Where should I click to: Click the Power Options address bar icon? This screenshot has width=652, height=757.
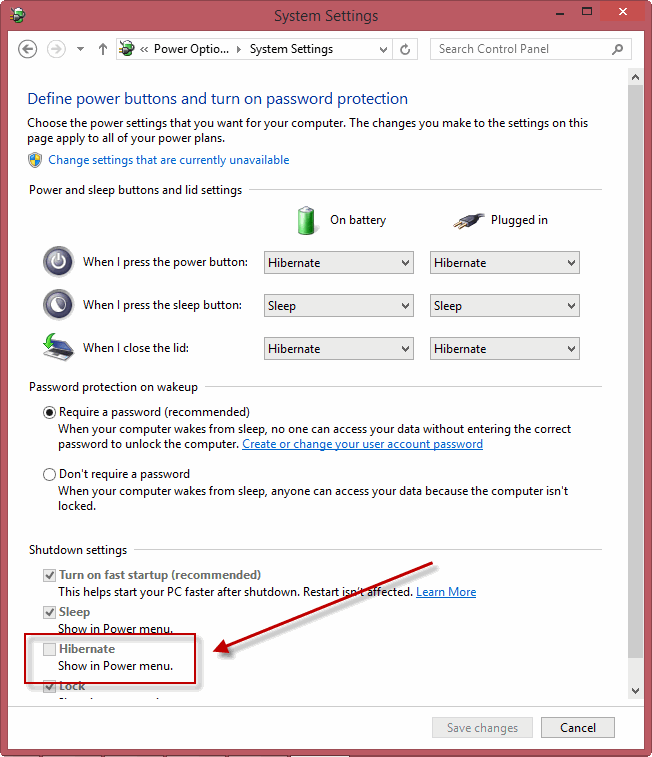click(x=127, y=49)
